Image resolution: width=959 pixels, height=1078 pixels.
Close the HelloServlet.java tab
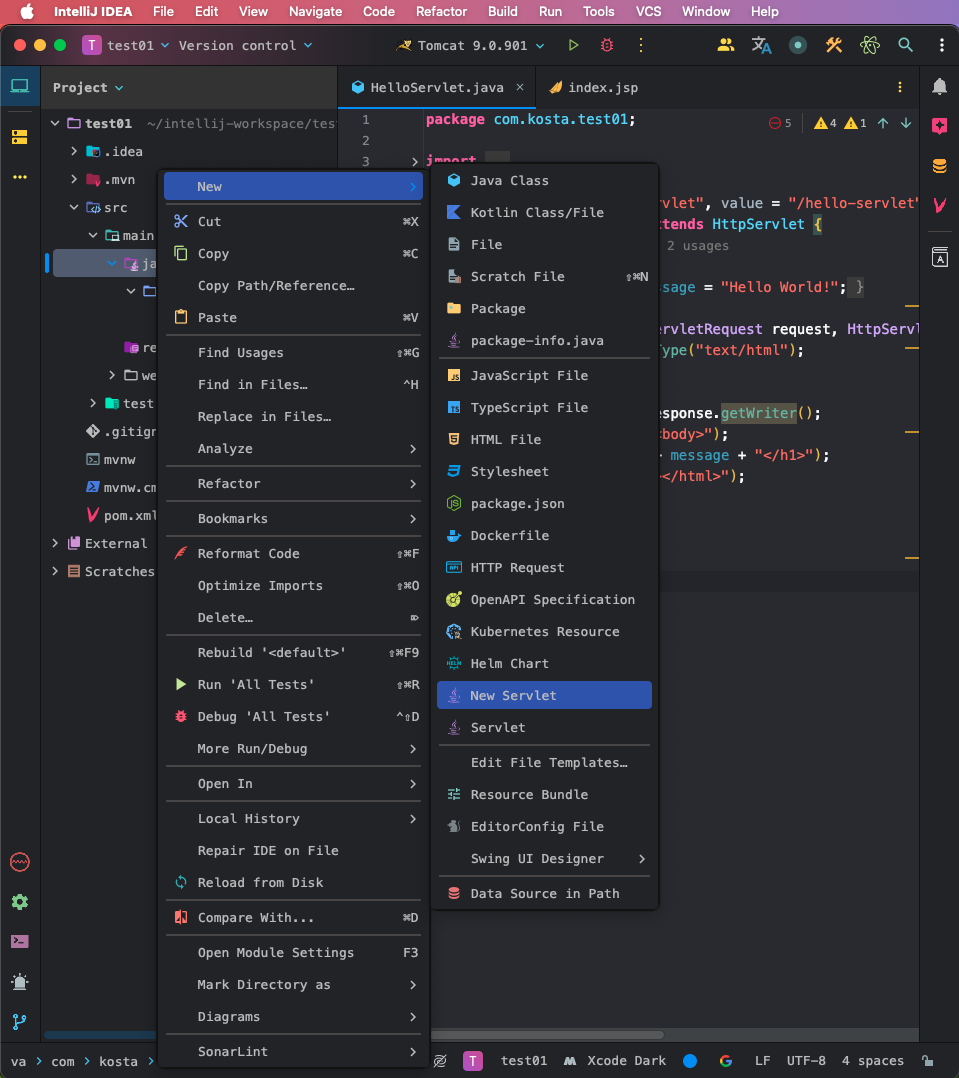pyautogui.click(x=520, y=87)
